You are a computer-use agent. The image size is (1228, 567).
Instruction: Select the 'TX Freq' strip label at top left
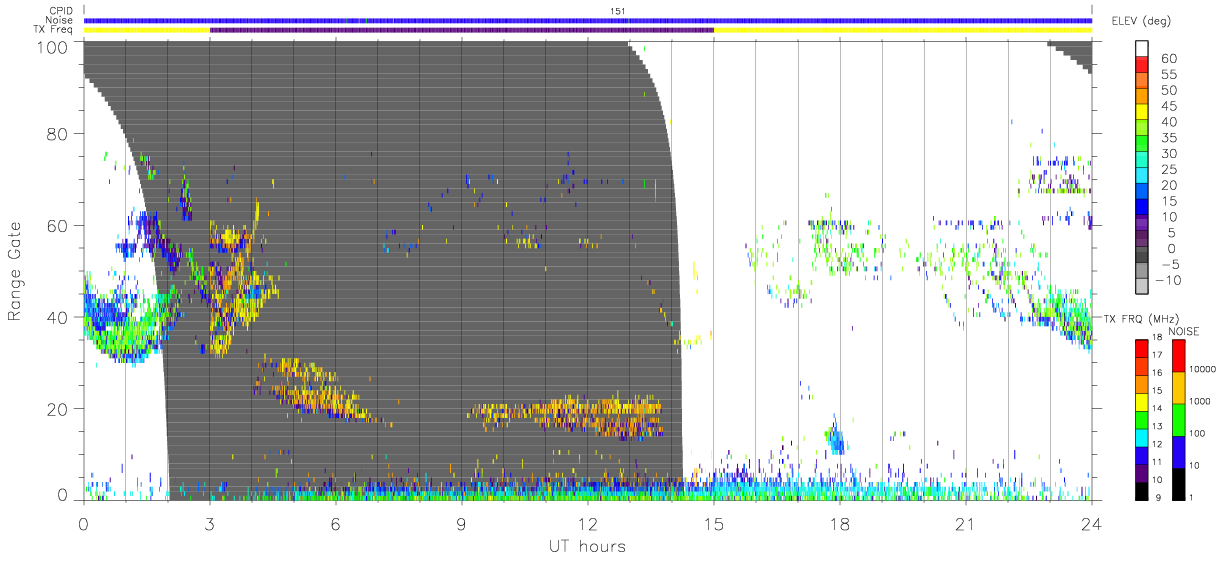click(55, 30)
